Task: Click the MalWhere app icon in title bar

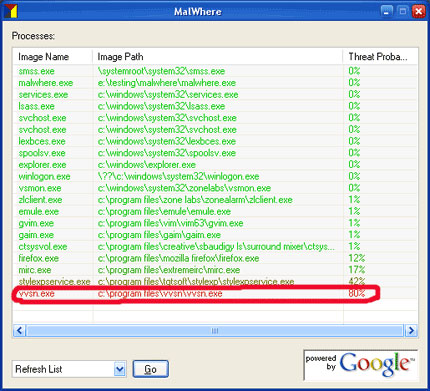Action: click(x=10, y=11)
